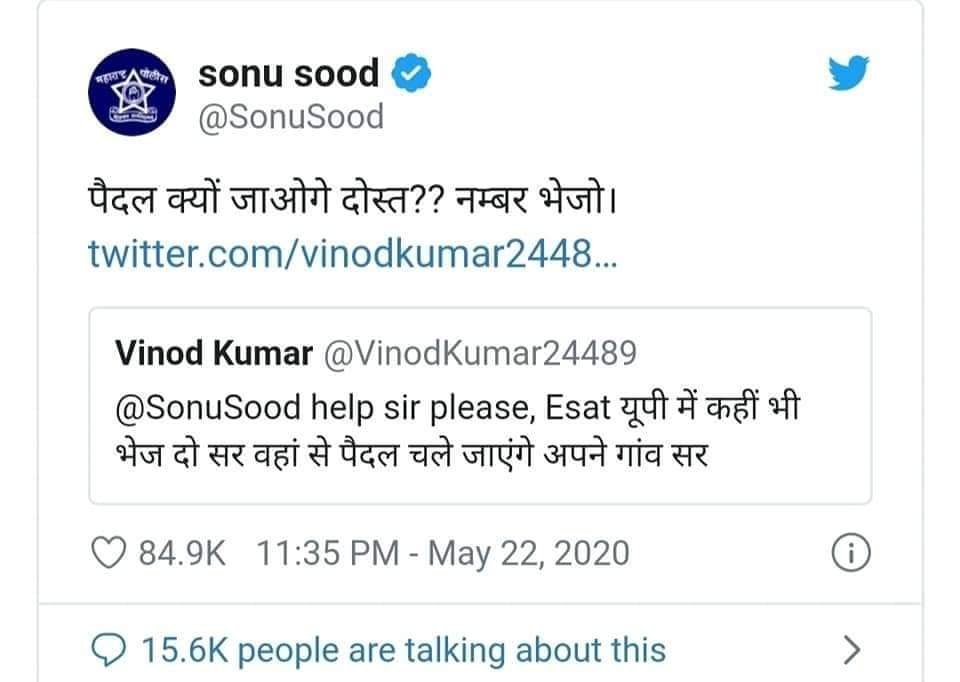Open the quoted tweet card body
Screen dimensions: 960x682
click(x=480, y=406)
